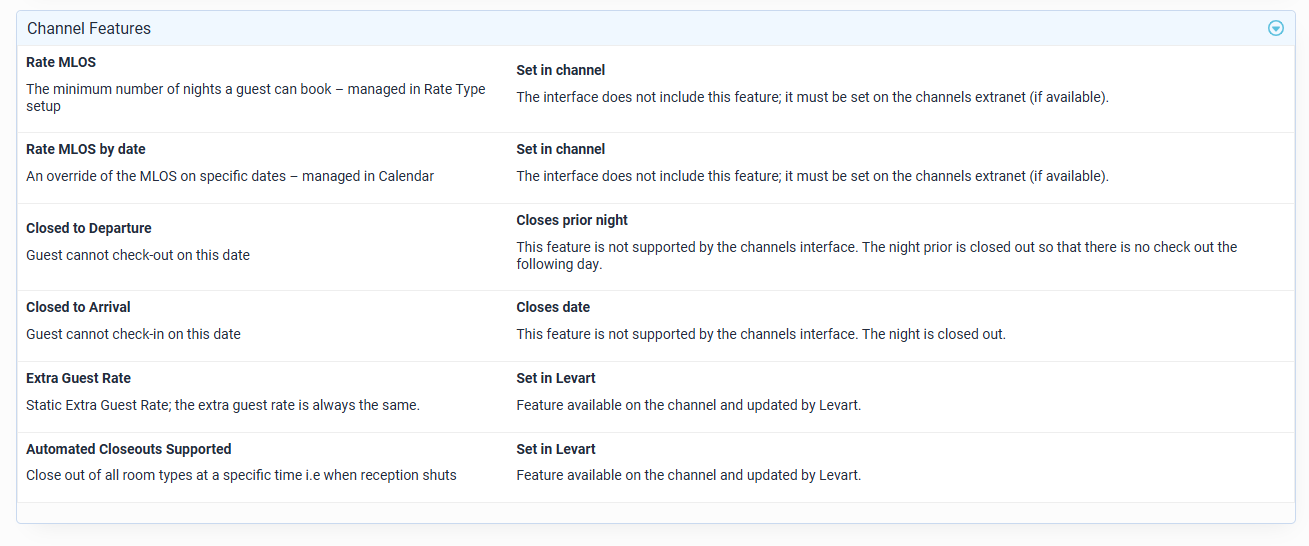This screenshot has height=546, width=1309.
Task: Click Set in Levart beside Automated Closeouts Supported
Action: pos(556,449)
